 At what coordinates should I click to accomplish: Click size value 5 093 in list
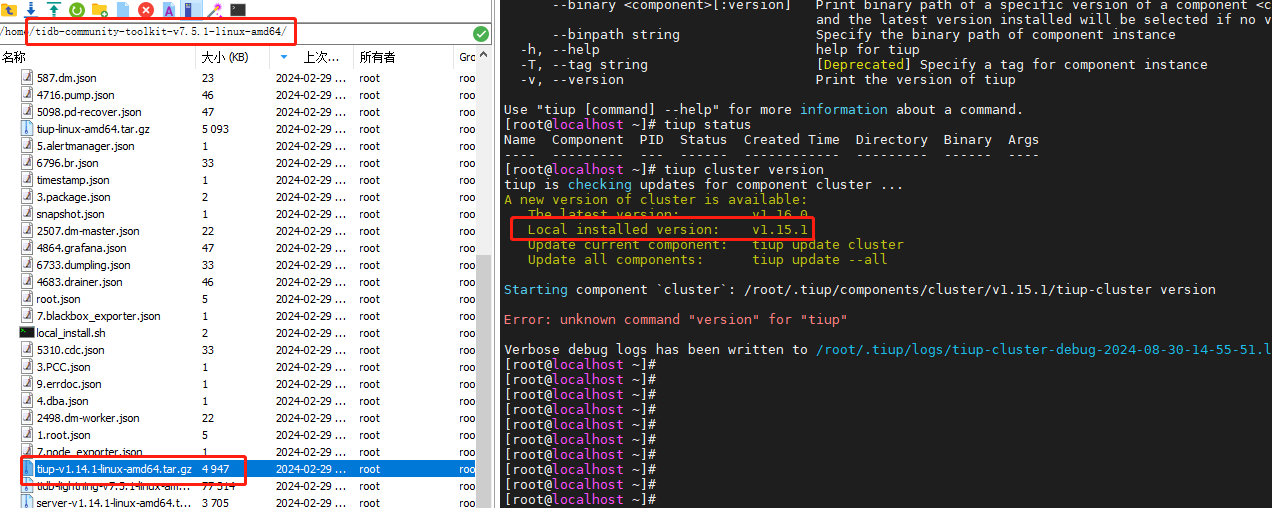[x=215, y=129]
